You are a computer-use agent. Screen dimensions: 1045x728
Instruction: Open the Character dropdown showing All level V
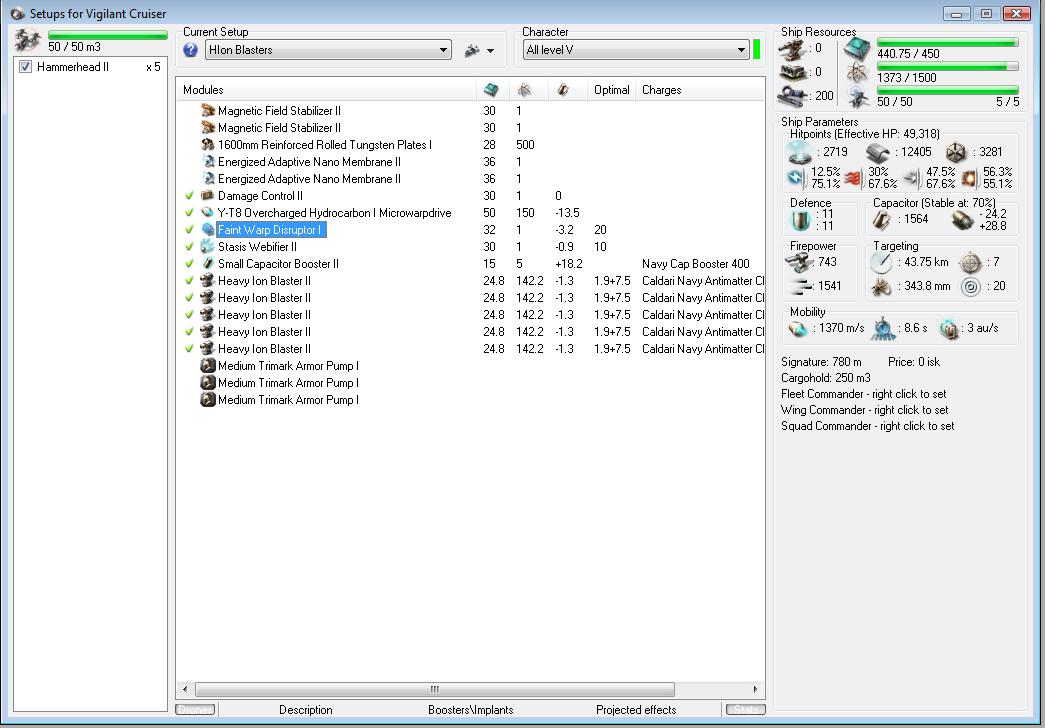636,50
